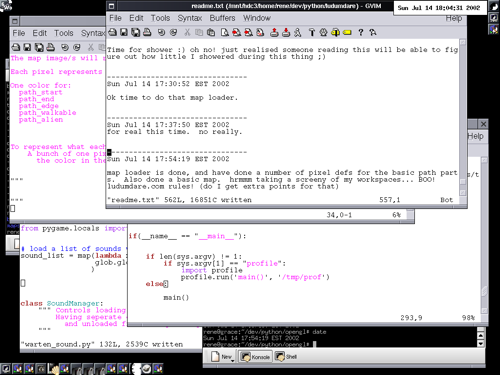500x375 pixels.
Task: Click Open file icon in readme.txt GVIM toolbar
Action: point(113,32)
